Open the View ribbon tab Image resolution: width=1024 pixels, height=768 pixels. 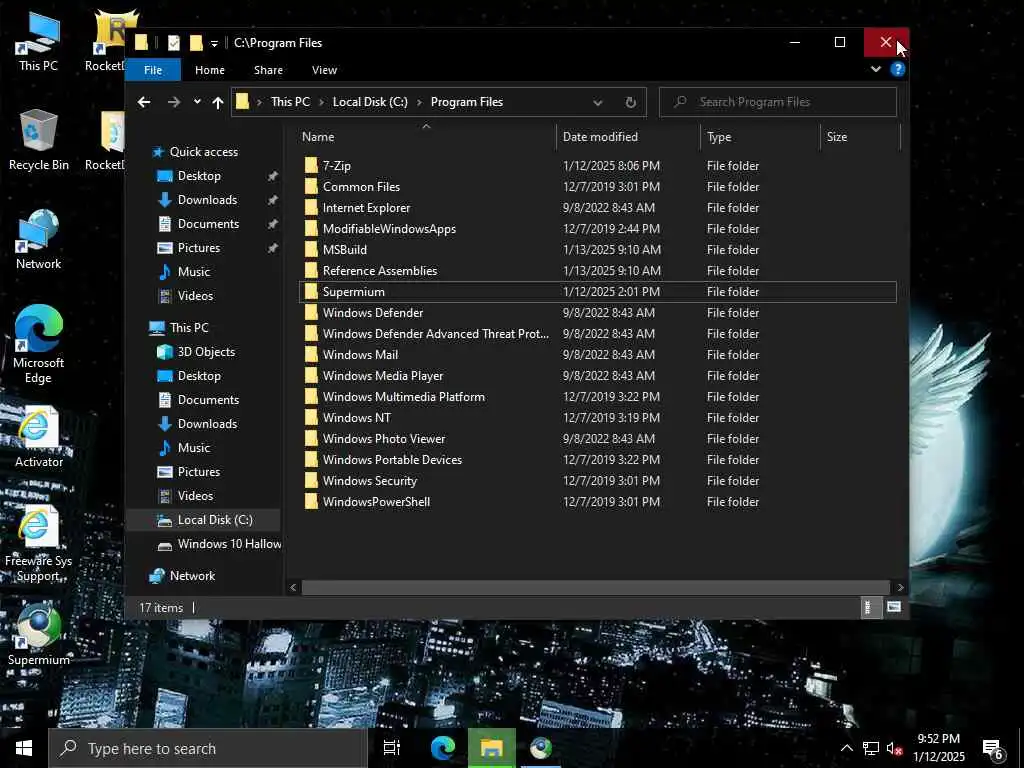click(x=325, y=70)
